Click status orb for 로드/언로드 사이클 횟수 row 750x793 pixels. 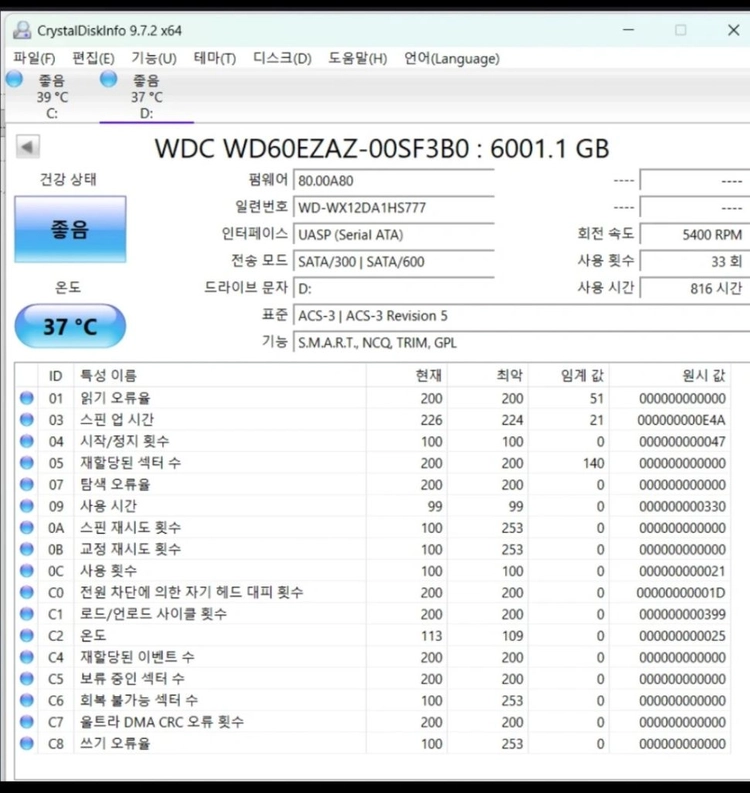[x=27, y=613]
